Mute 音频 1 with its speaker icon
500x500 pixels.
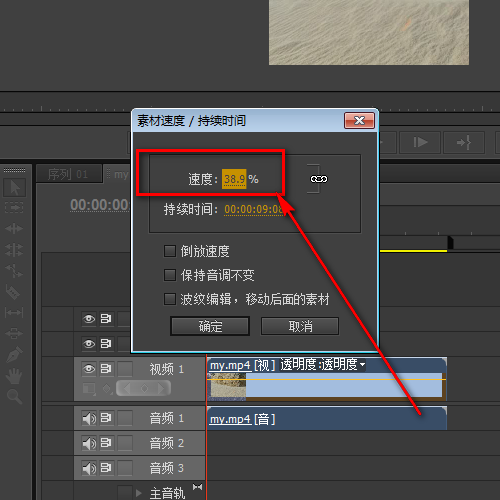coord(89,418)
